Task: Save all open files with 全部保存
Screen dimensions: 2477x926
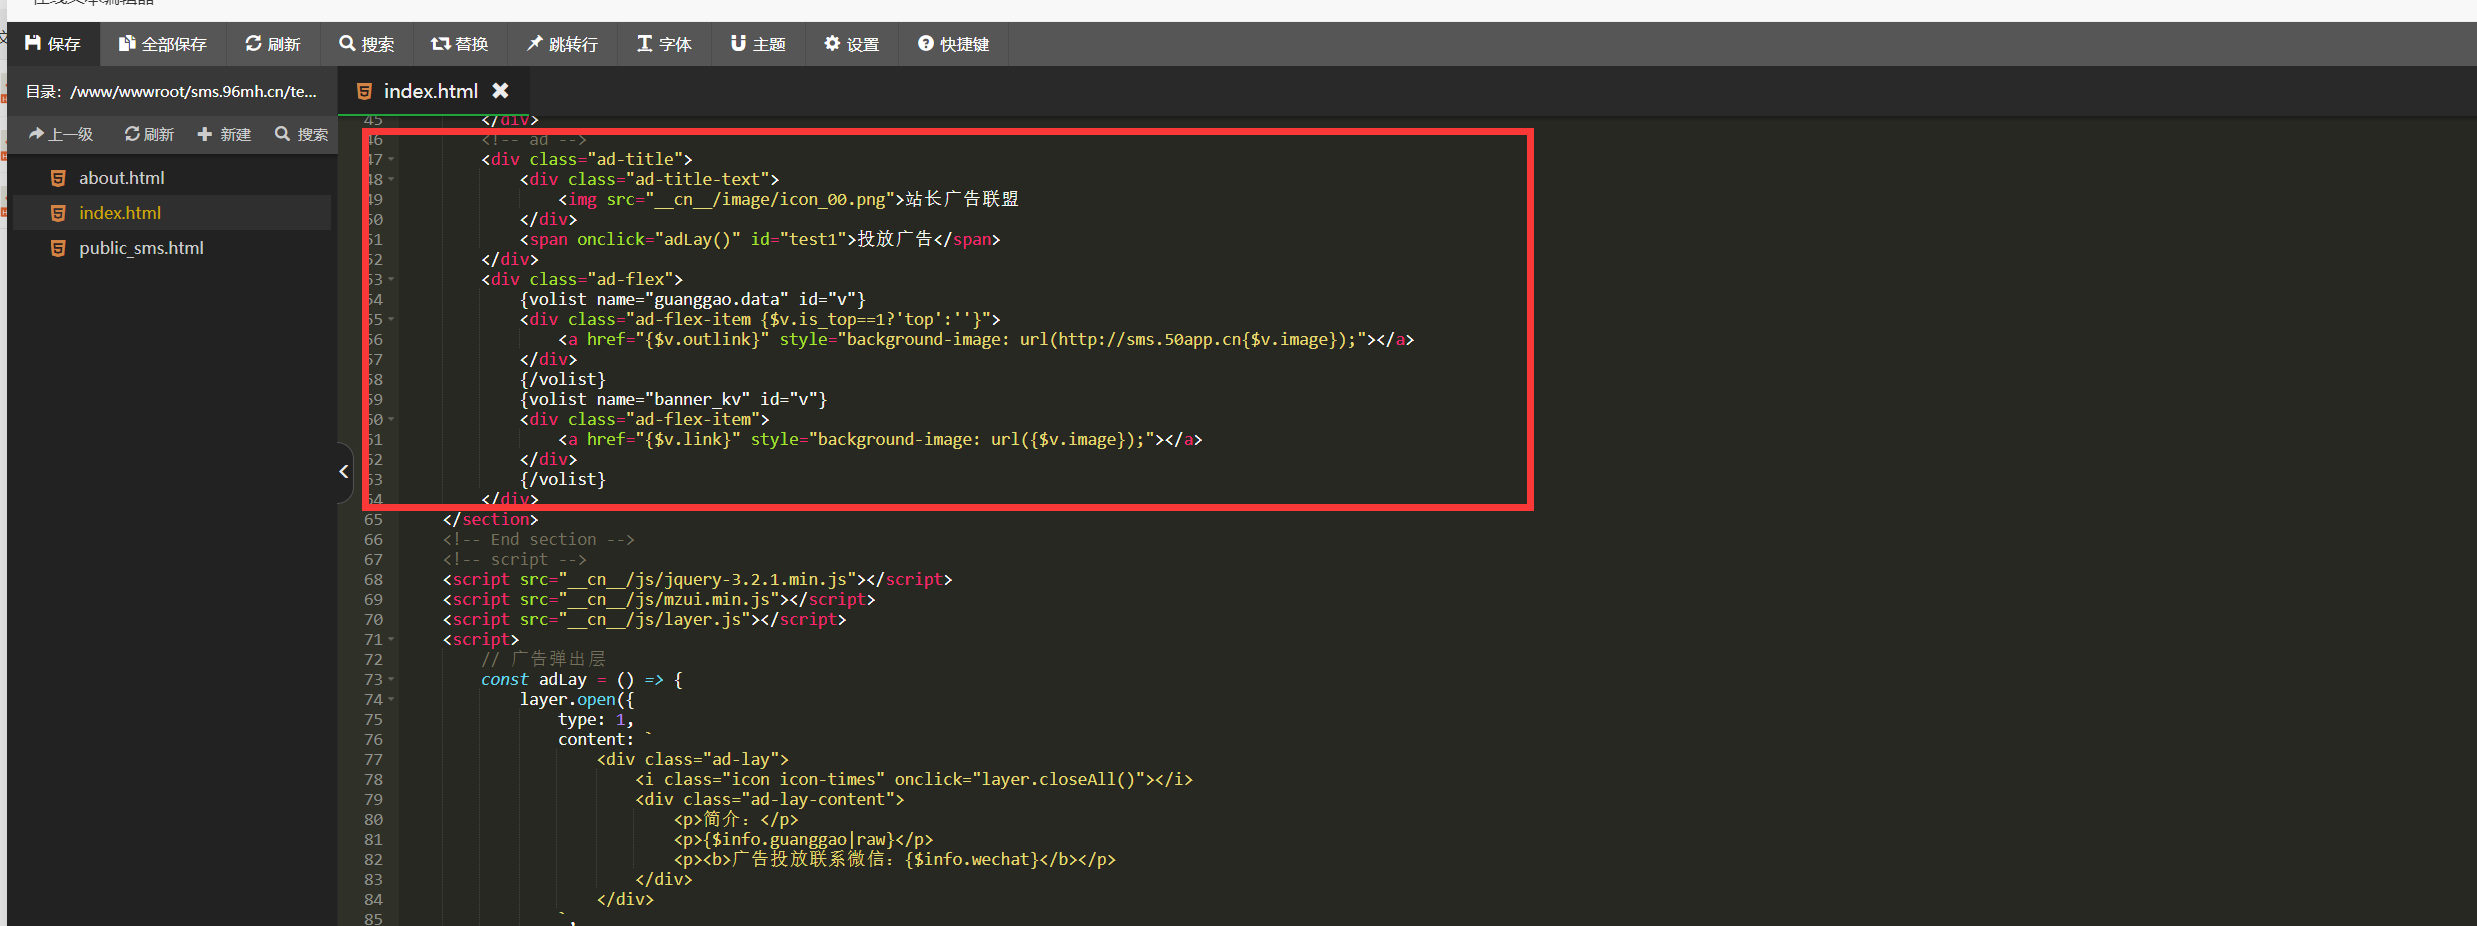Action: click(x=162, y=44)
